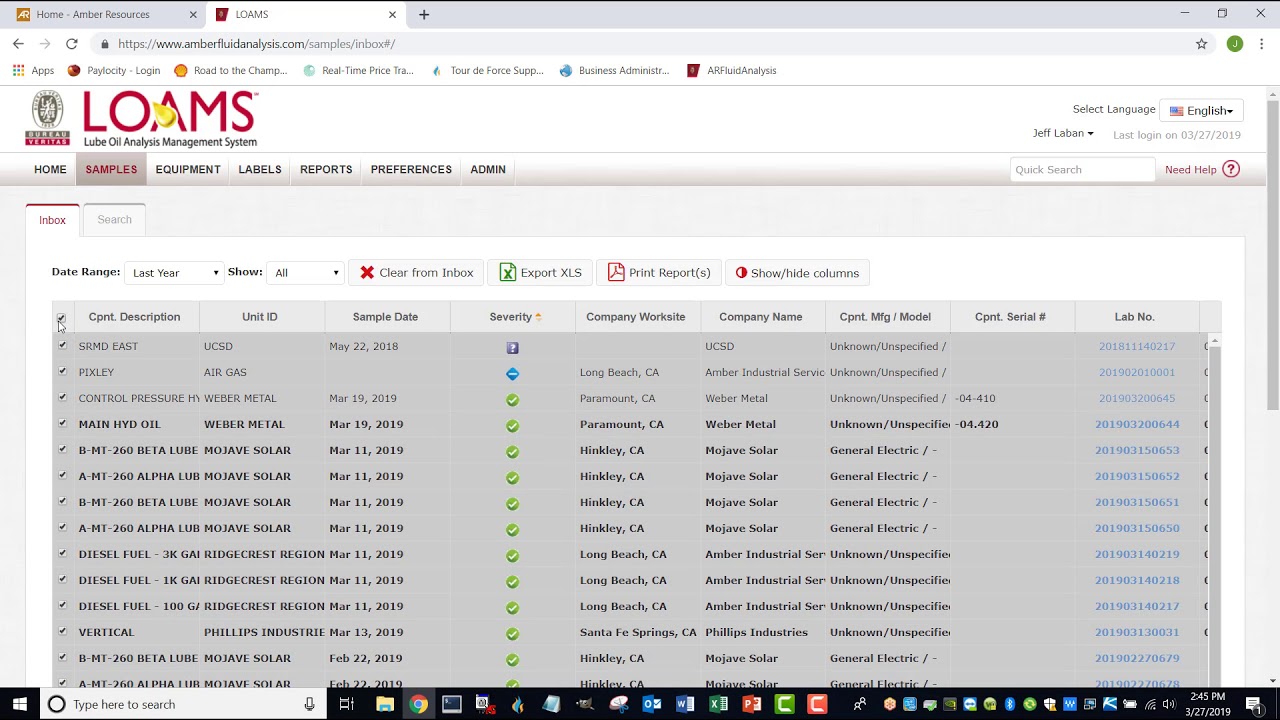Click the Need Help link text
Image resolution: width=1280 pixels, height=720 pixels.
[1190, 170]
